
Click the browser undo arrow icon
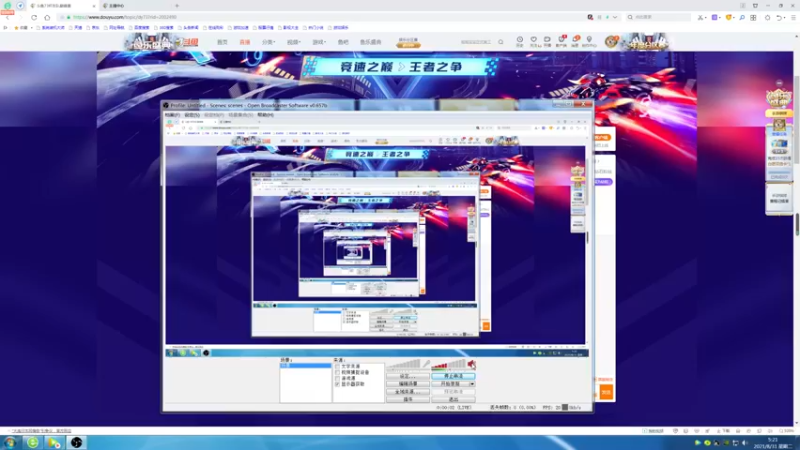coord(779,17)
